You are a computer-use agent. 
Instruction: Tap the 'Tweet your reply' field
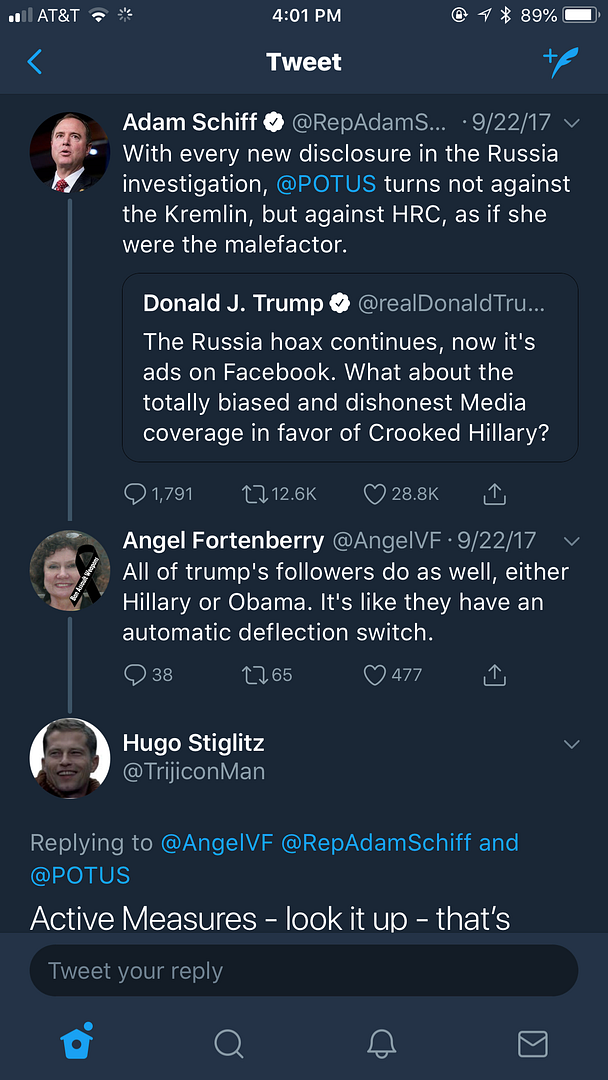pos(303,971)
